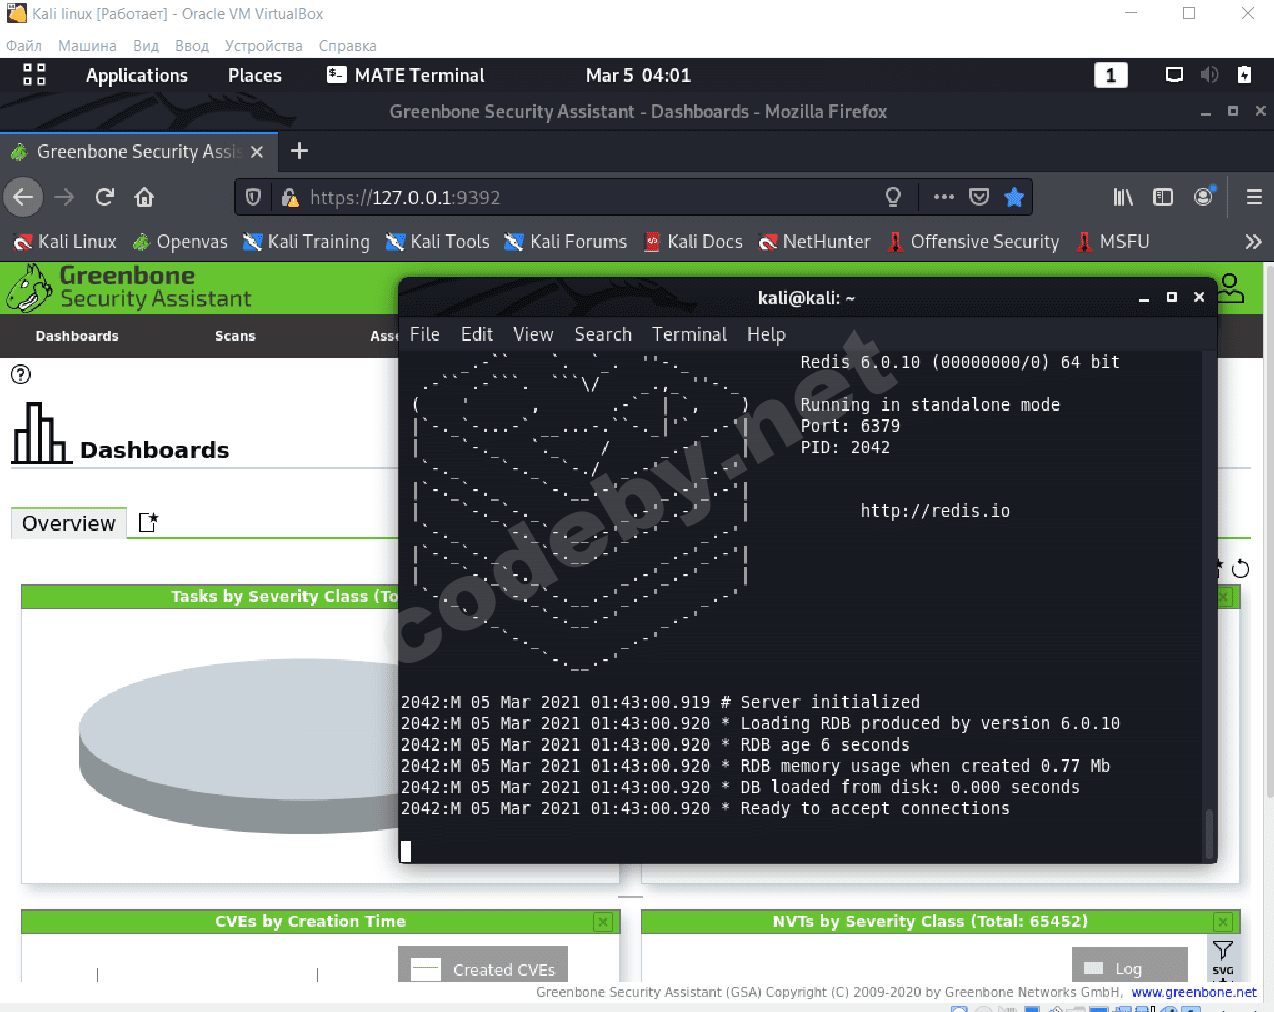
Task: Reload the current Firefox page
Action: pos(105,197)
